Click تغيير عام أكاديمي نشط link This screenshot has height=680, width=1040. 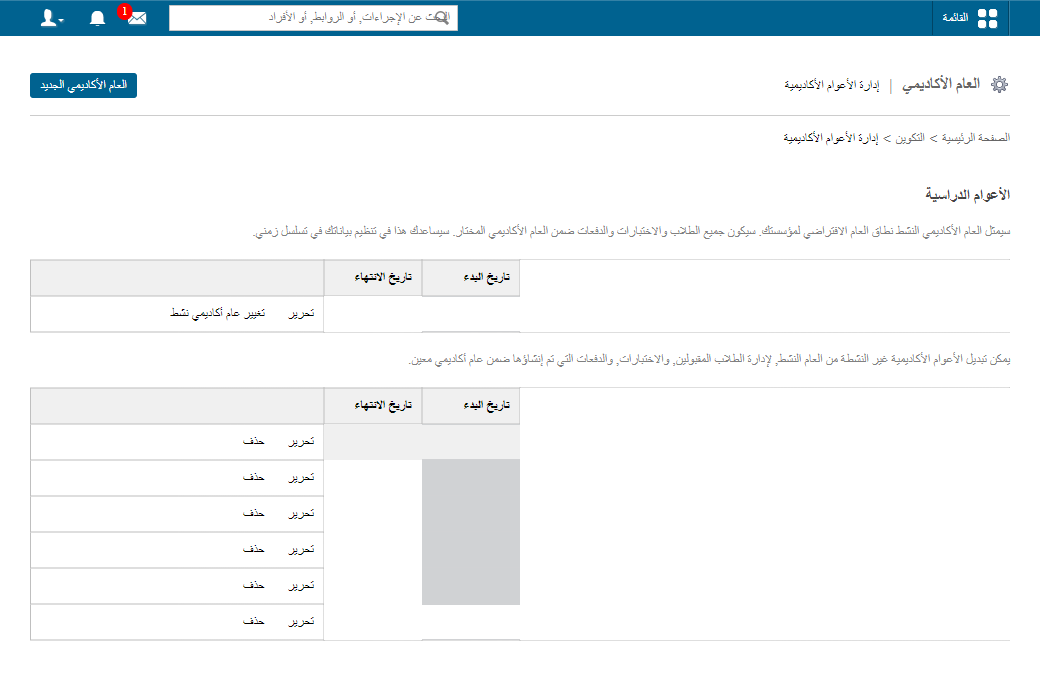[218, 313]
